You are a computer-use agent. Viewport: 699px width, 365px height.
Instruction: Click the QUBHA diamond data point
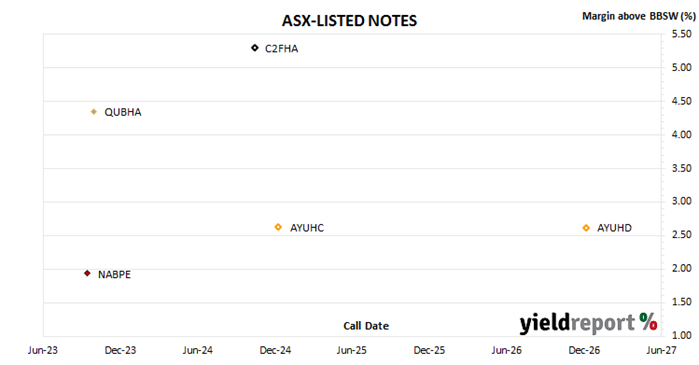pos(94,112)
